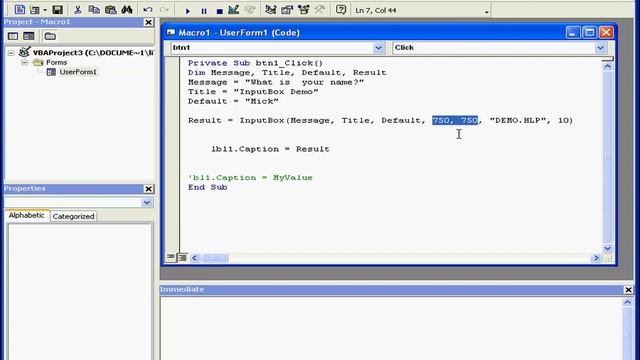Viewport: 640px width, 360px height.
Task: Open Object Browser toolbar icon
Action: 303,10
